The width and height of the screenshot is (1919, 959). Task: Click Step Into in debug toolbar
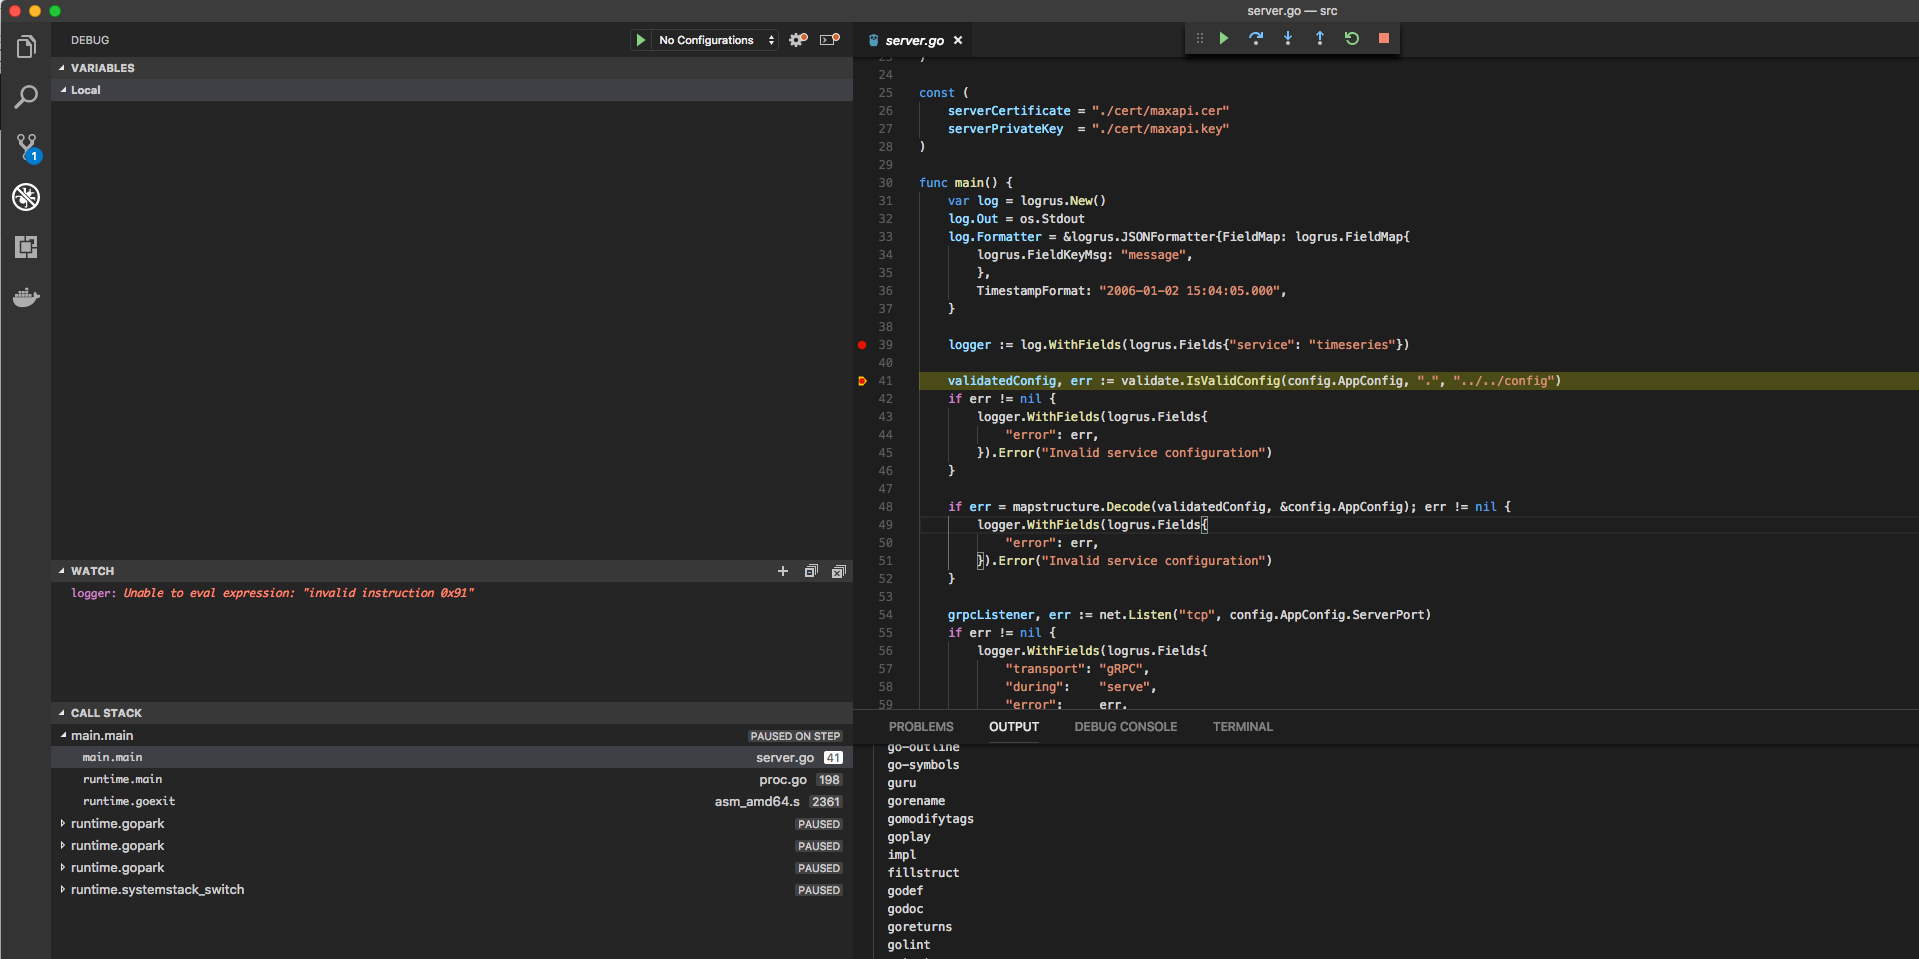(x=1288, y=38)
